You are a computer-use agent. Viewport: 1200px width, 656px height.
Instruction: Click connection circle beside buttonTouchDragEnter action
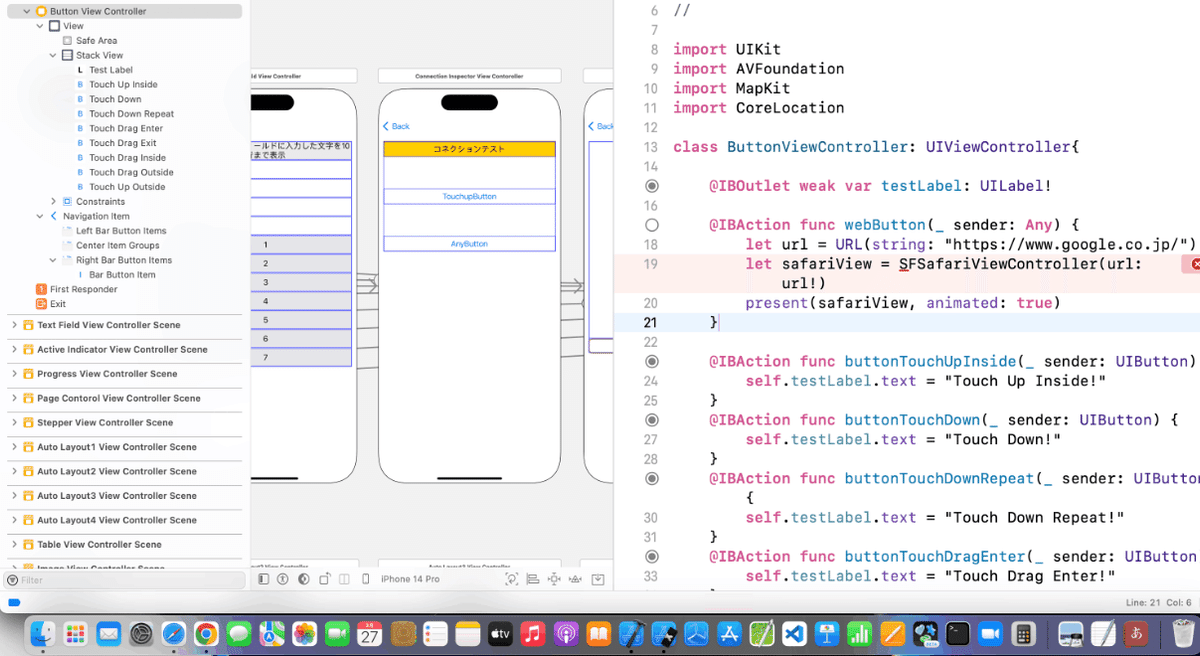[x=652, y=556]
